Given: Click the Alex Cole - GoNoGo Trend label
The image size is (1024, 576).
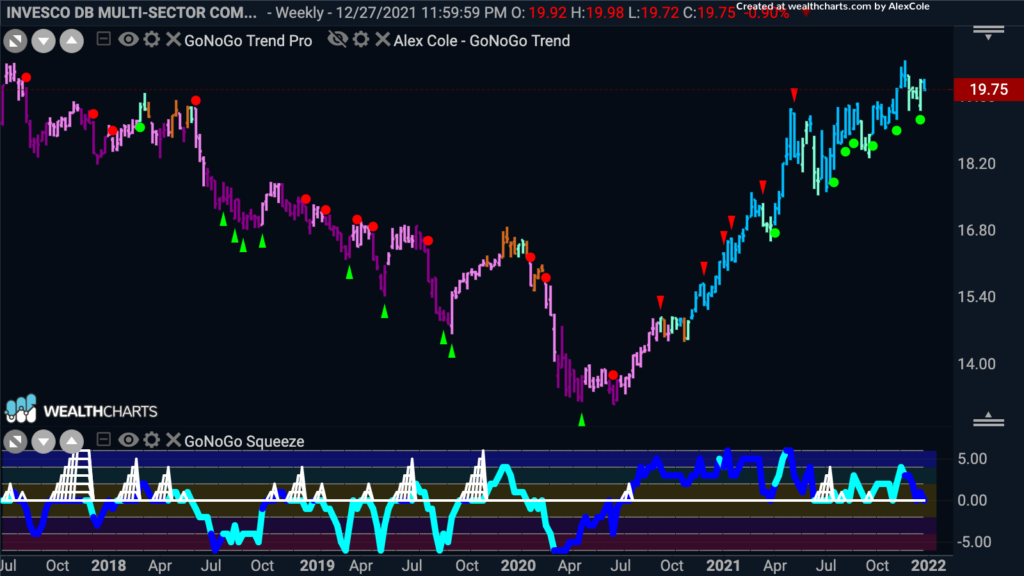Looking at the screenshot, I should 482,40.
